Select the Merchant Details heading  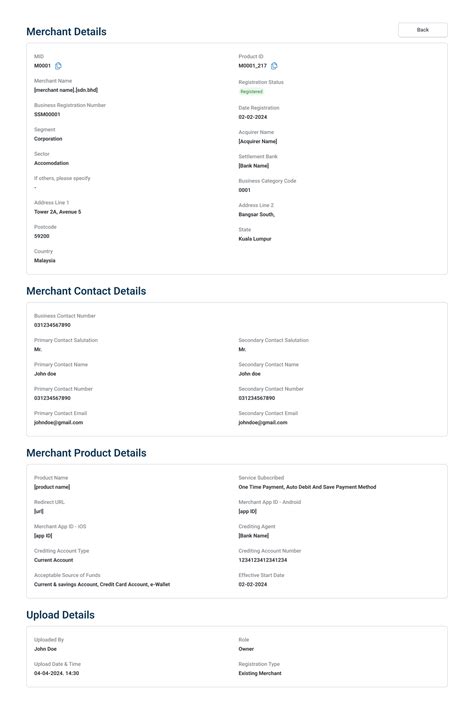66,32
